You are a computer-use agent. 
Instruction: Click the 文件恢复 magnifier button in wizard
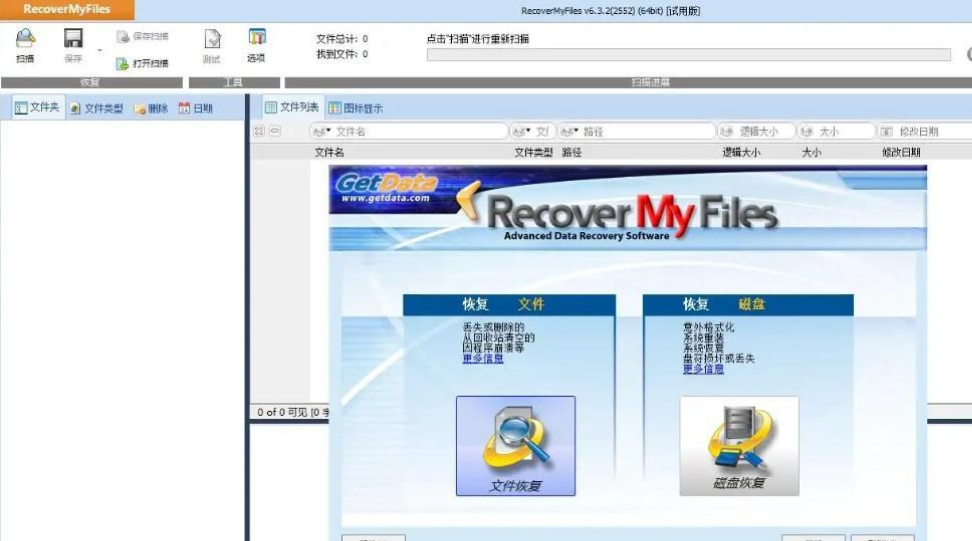(516, 446)
